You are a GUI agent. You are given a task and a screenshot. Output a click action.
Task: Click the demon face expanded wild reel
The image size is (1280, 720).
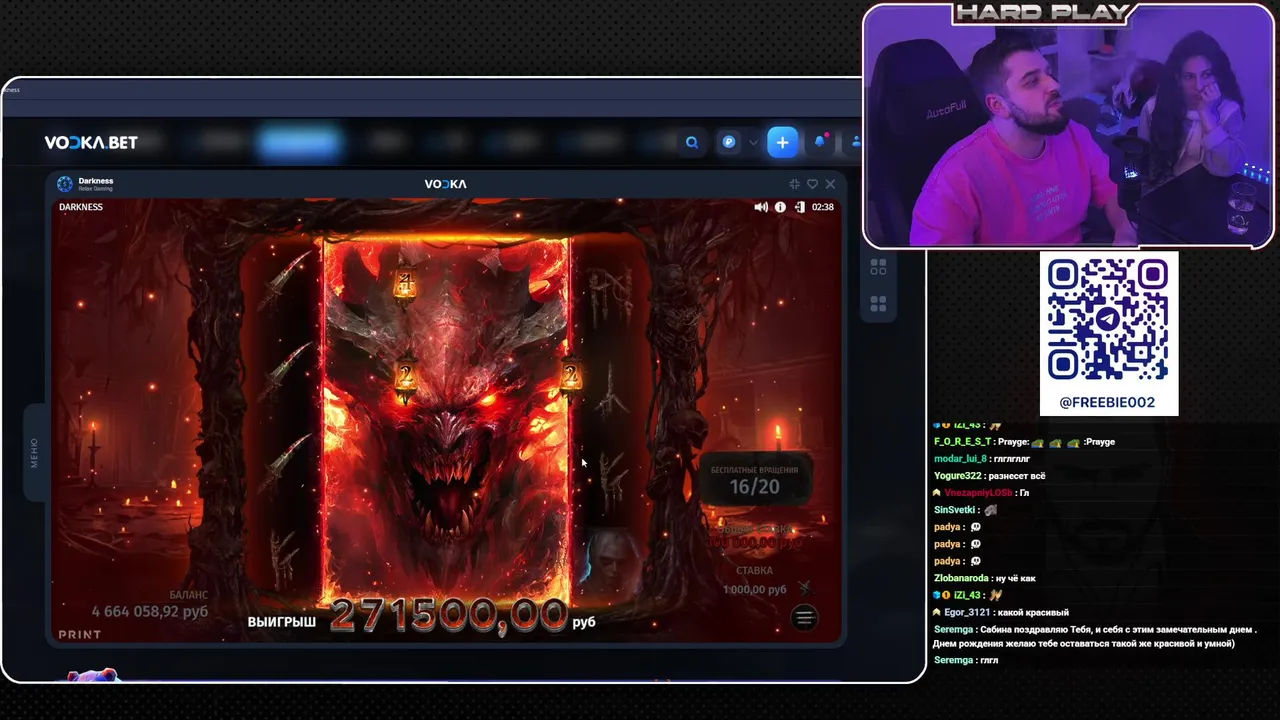[446, 420]
